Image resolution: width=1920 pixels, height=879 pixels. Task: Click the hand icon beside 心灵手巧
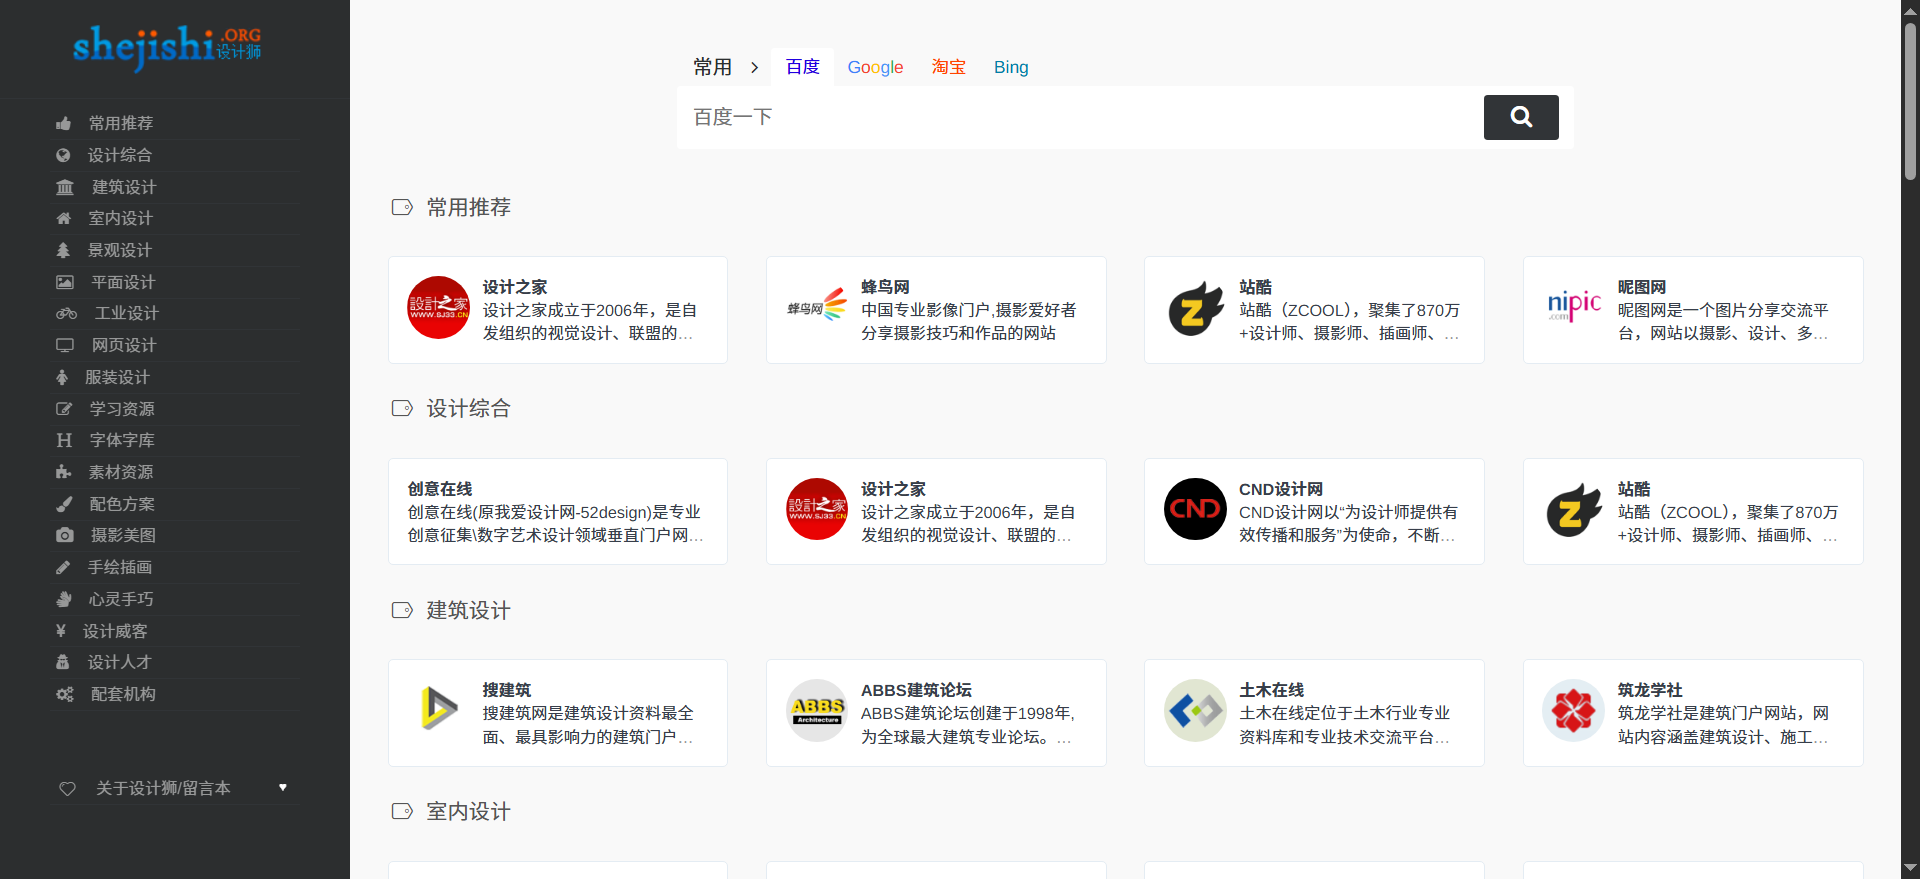click(64, 599)
